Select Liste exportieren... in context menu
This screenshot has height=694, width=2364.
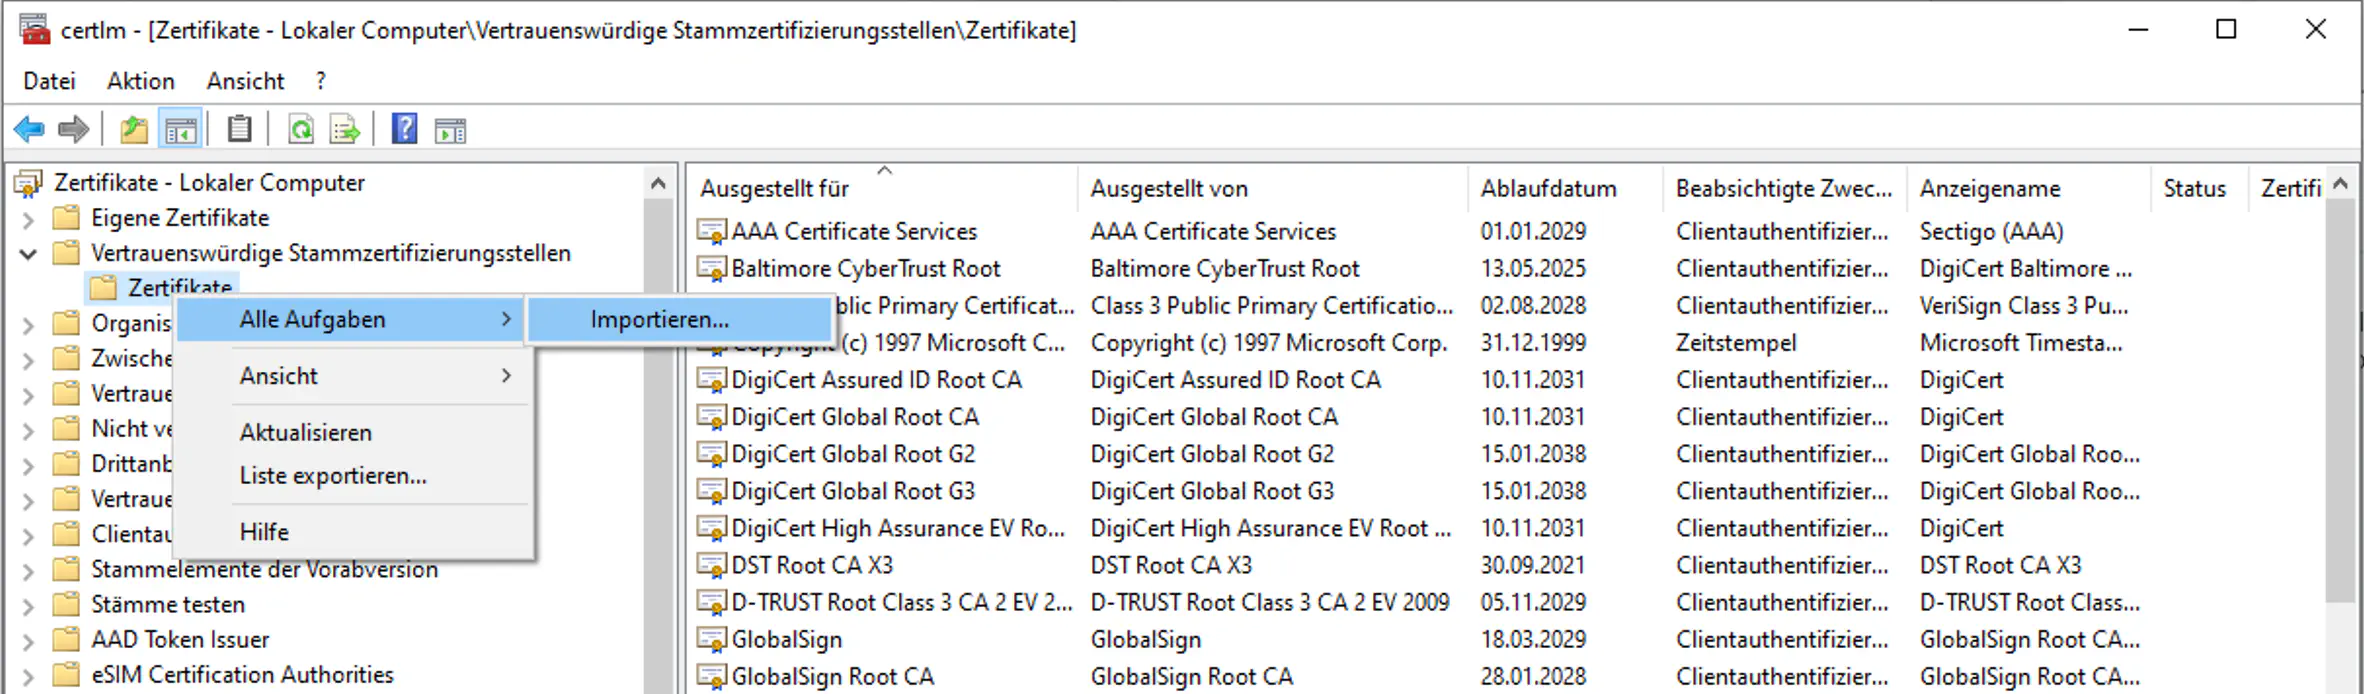333,476
